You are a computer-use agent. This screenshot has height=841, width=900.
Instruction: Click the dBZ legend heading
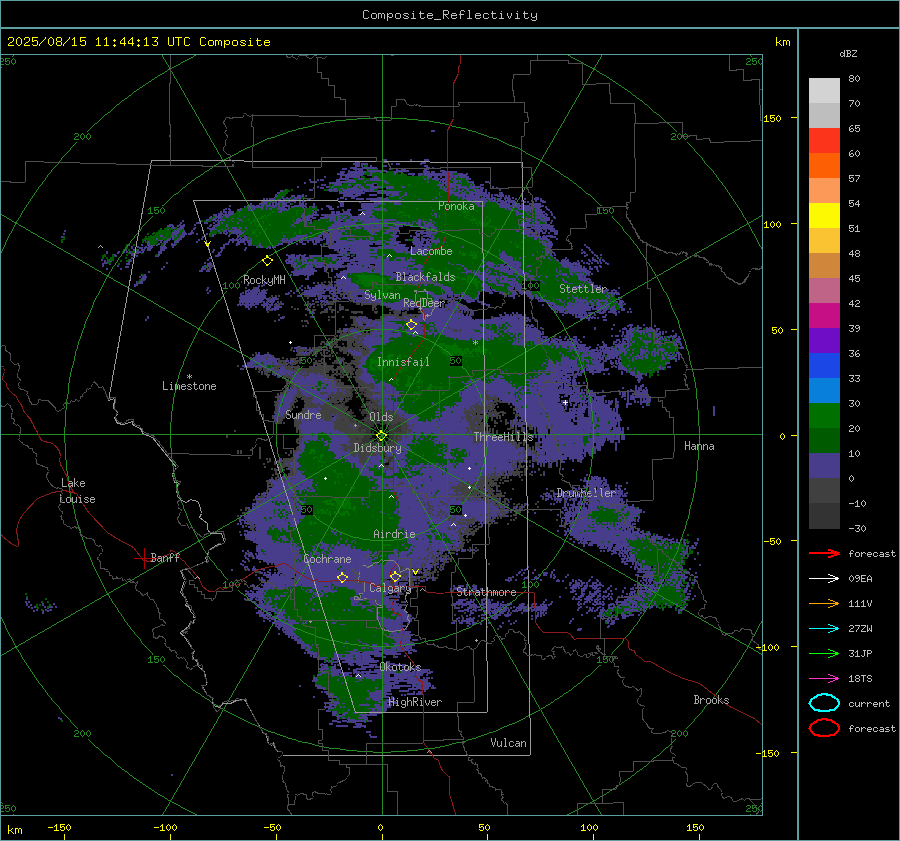coord(848,53)
